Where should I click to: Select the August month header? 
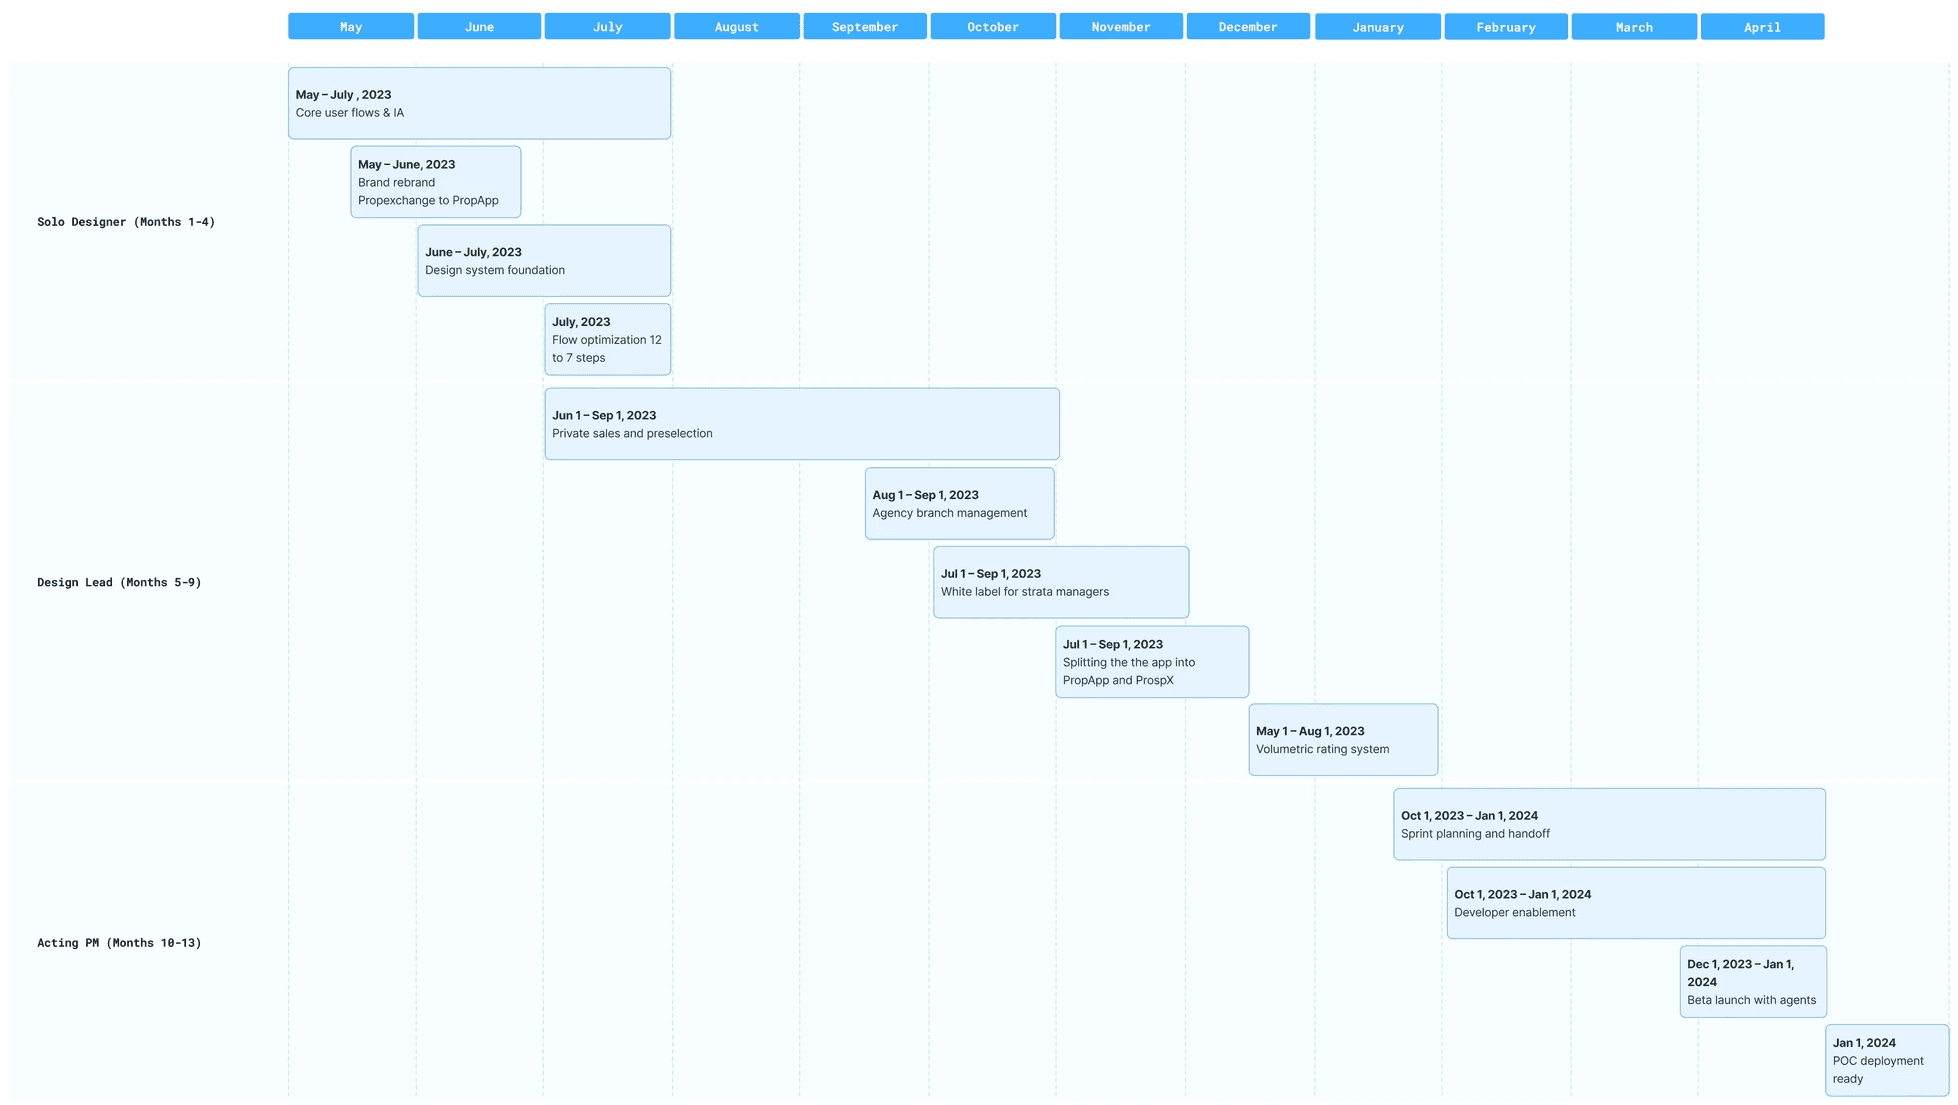tap(736, 27)
